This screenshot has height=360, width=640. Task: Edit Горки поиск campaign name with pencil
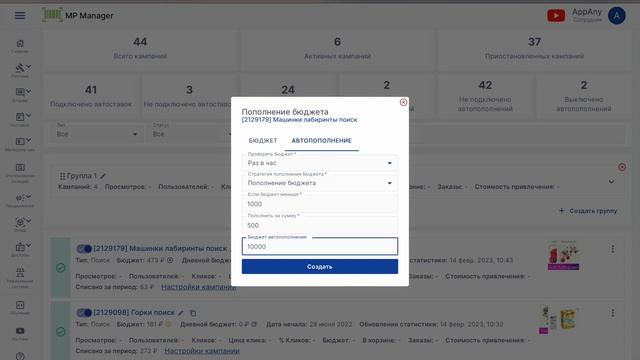[x=181, y=313]
